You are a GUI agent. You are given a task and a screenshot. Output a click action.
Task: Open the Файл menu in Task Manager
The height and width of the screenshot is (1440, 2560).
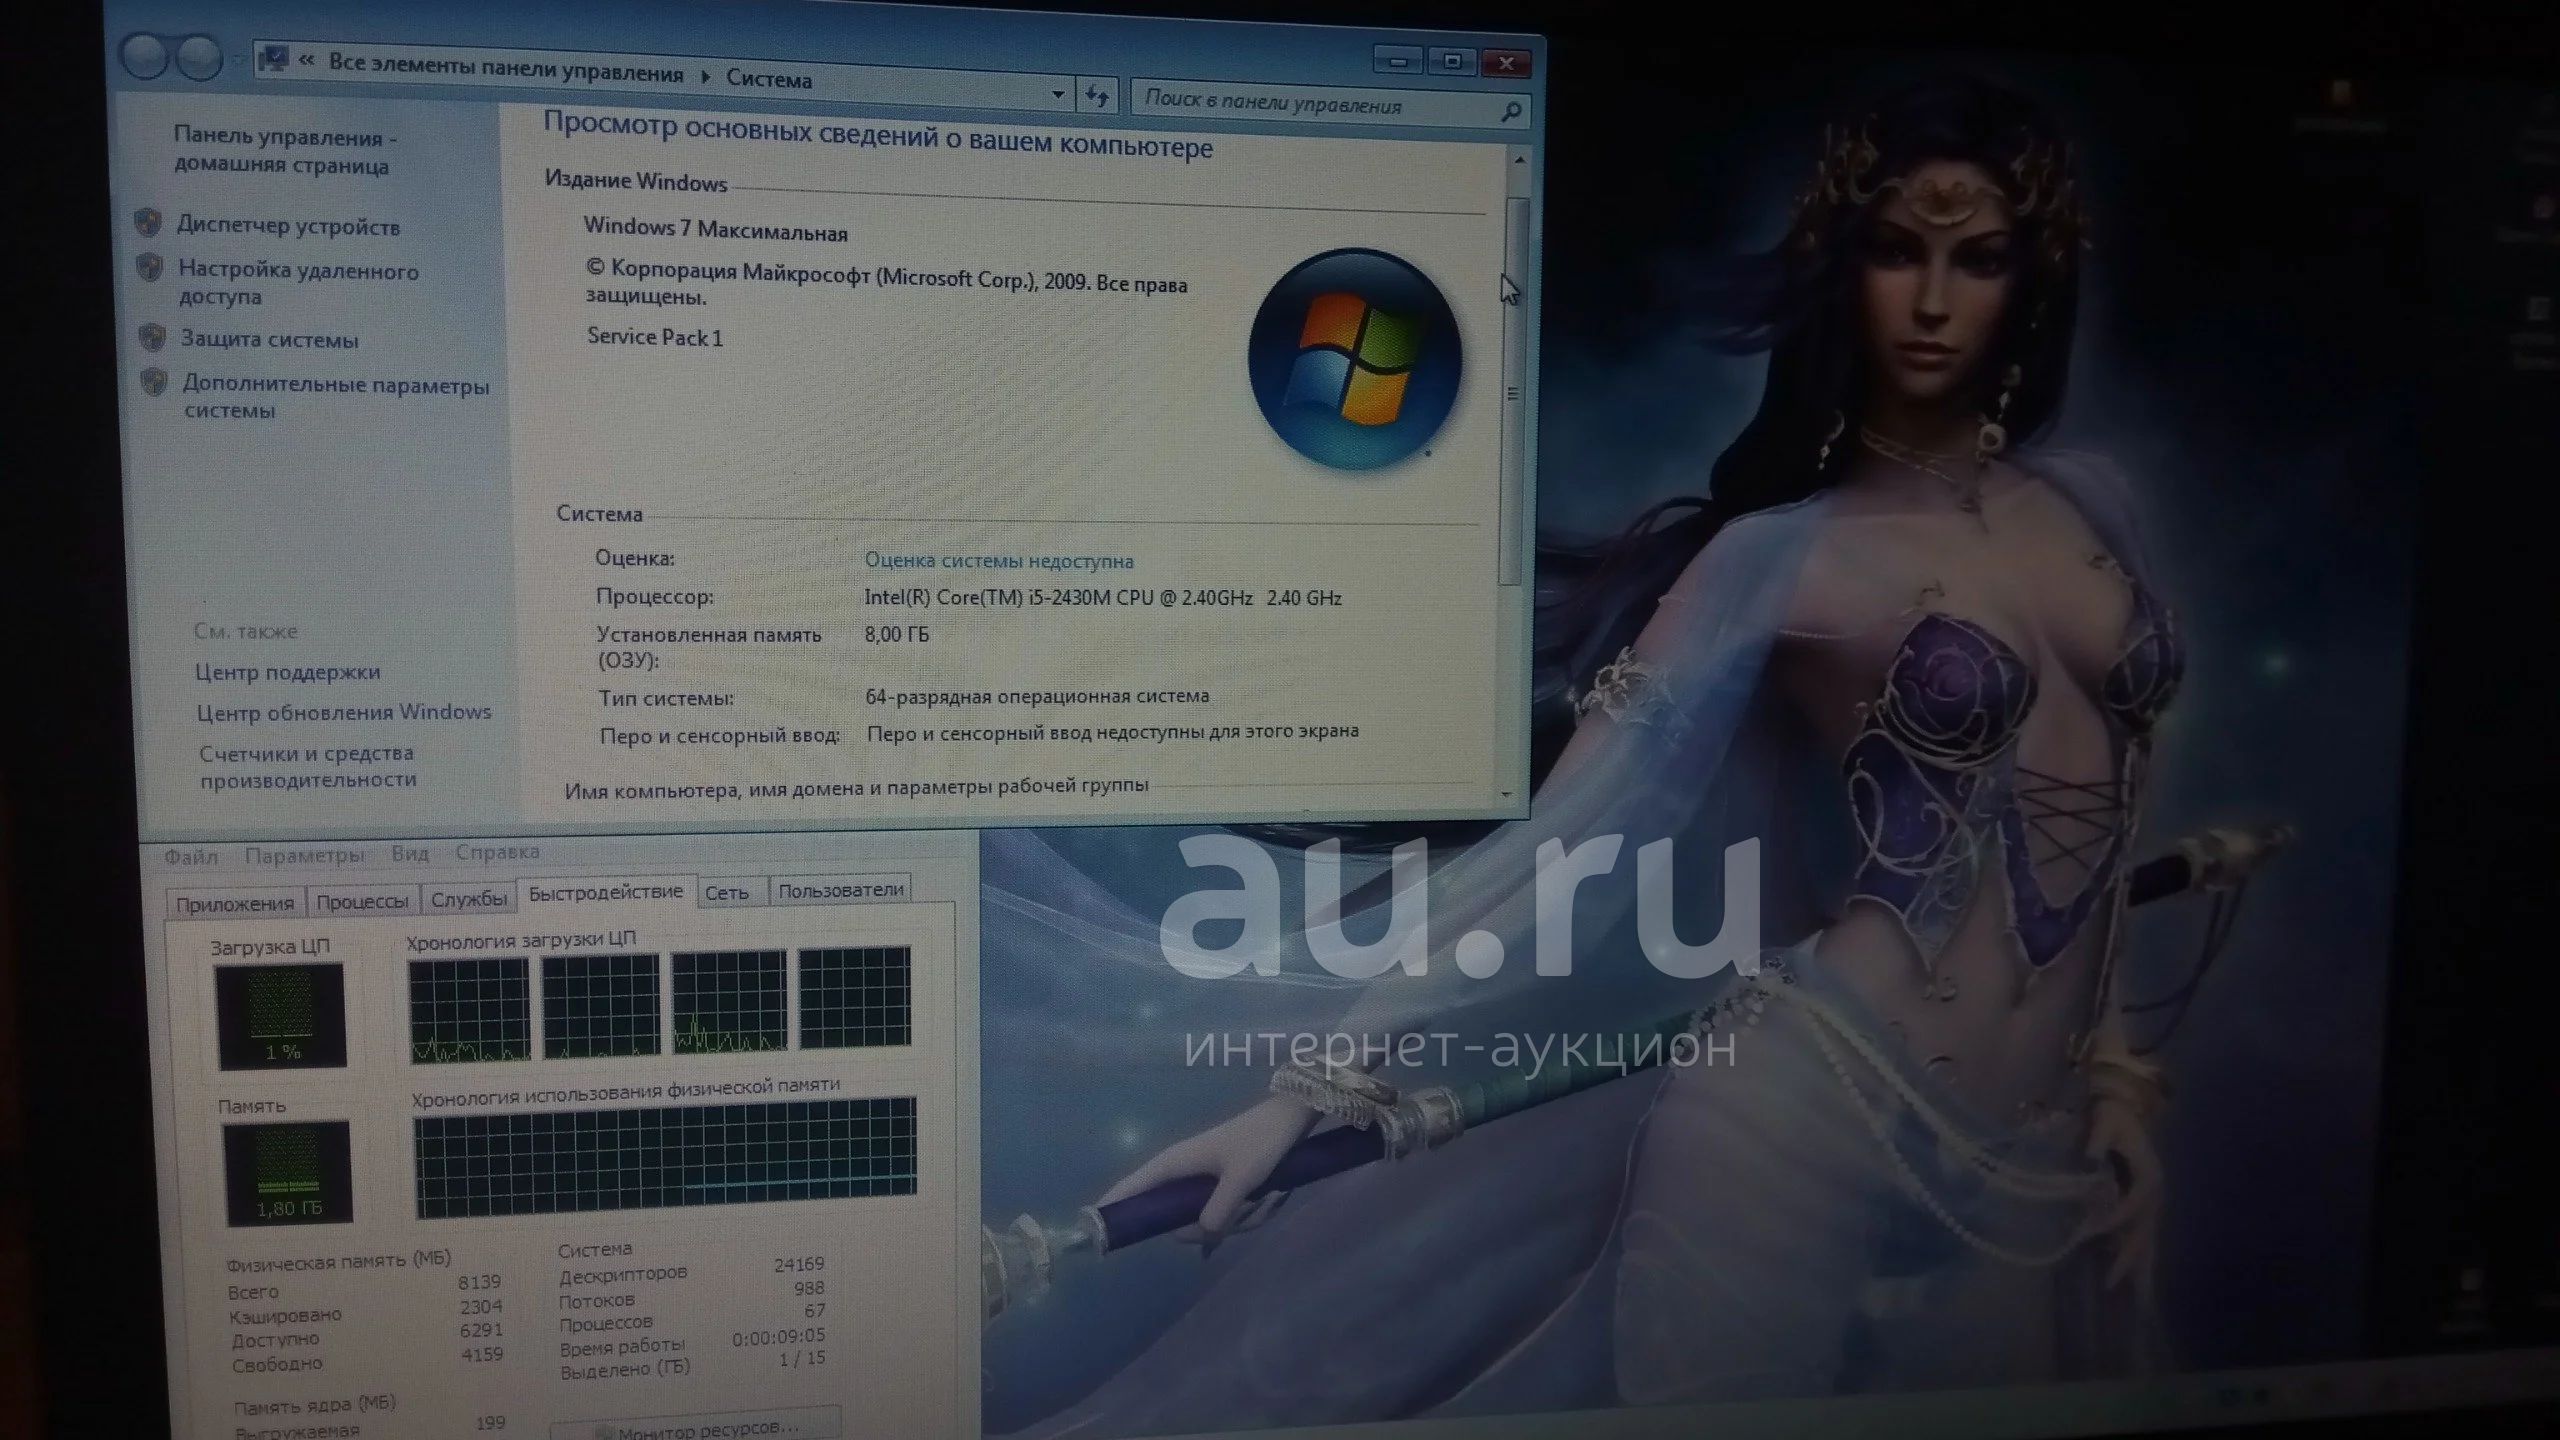(191, 857)
